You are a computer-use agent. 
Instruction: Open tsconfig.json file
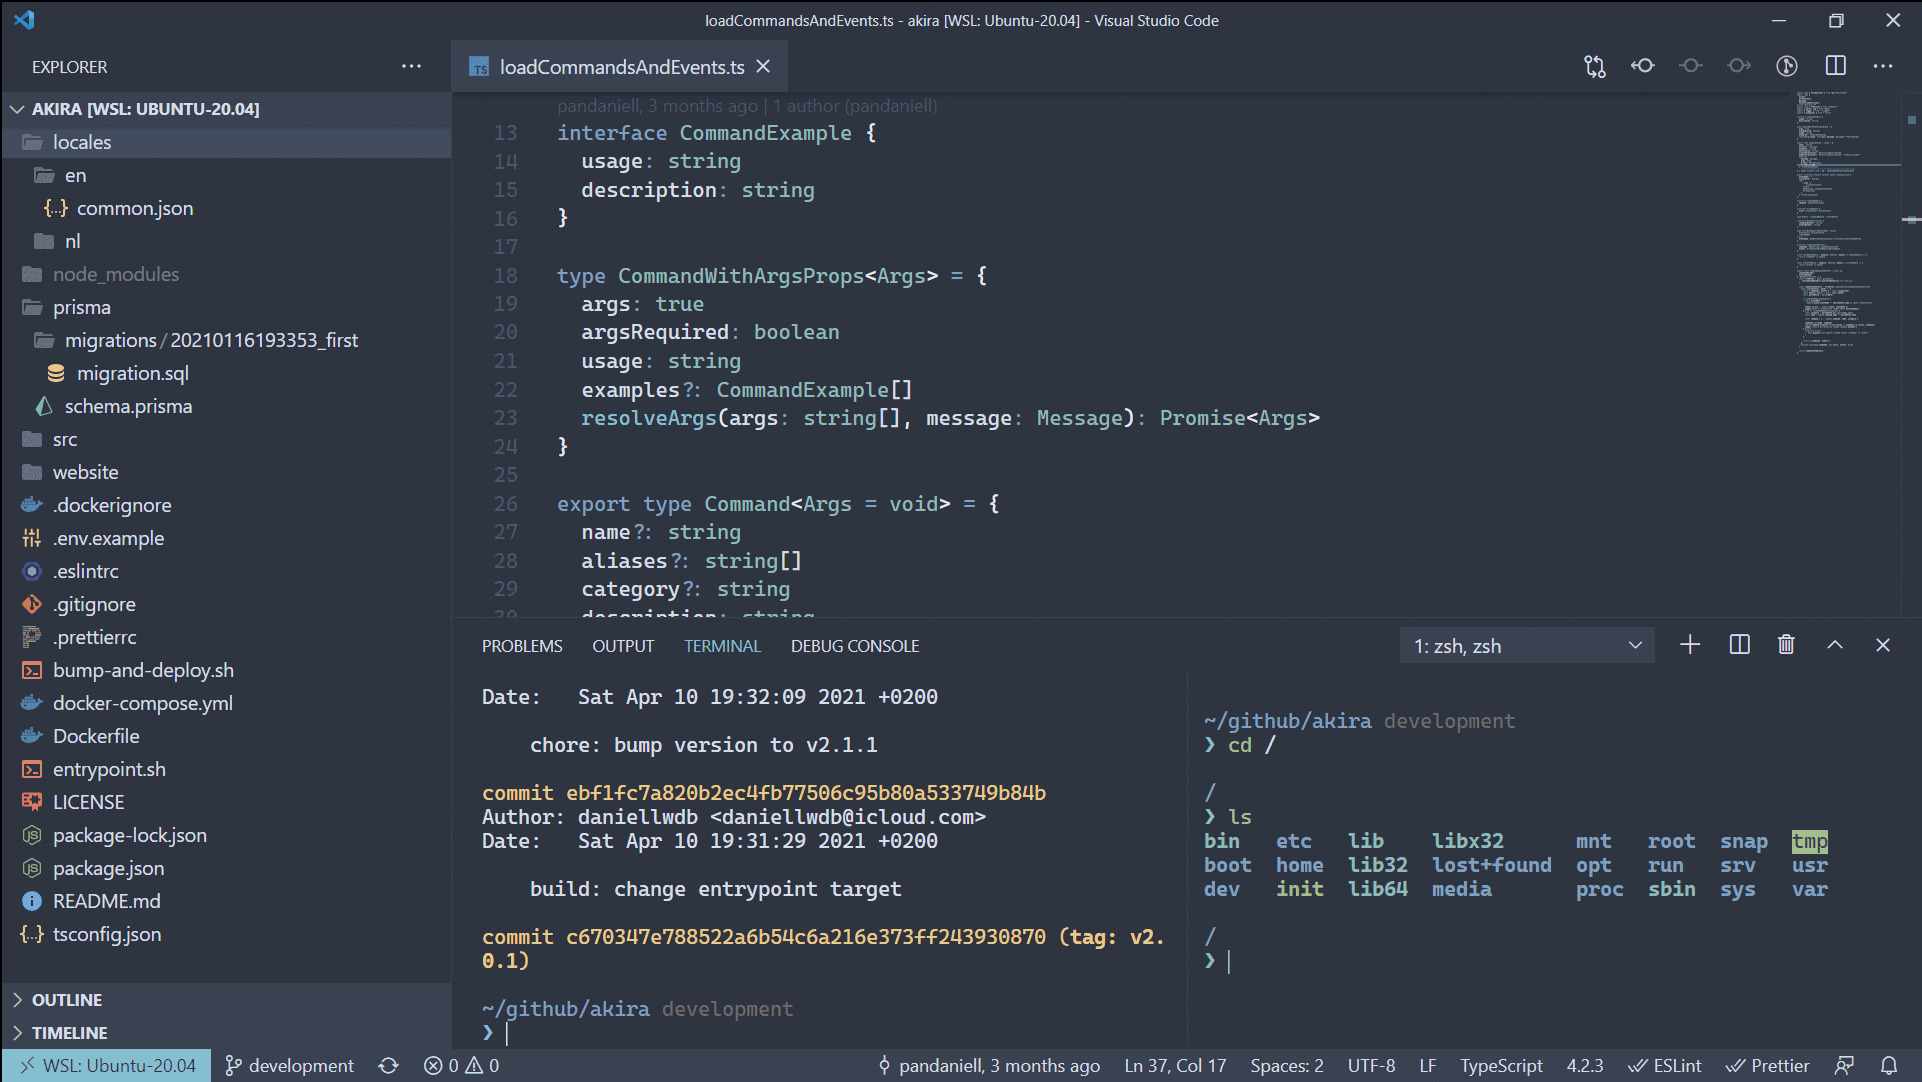226,934
